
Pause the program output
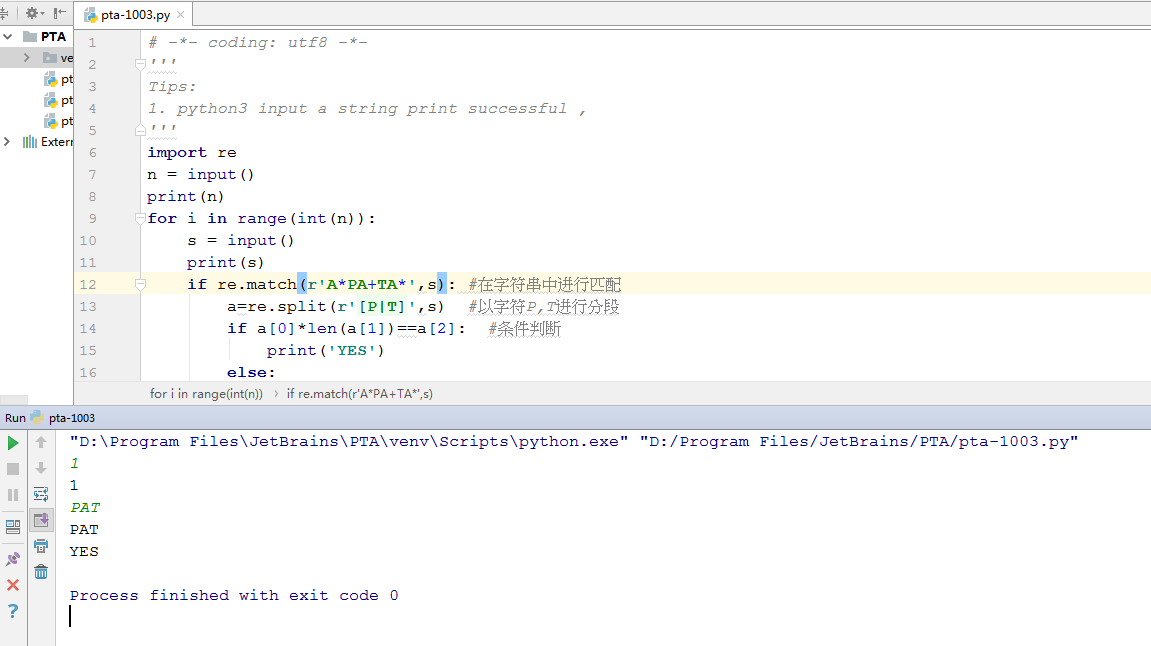pos(13,494)
